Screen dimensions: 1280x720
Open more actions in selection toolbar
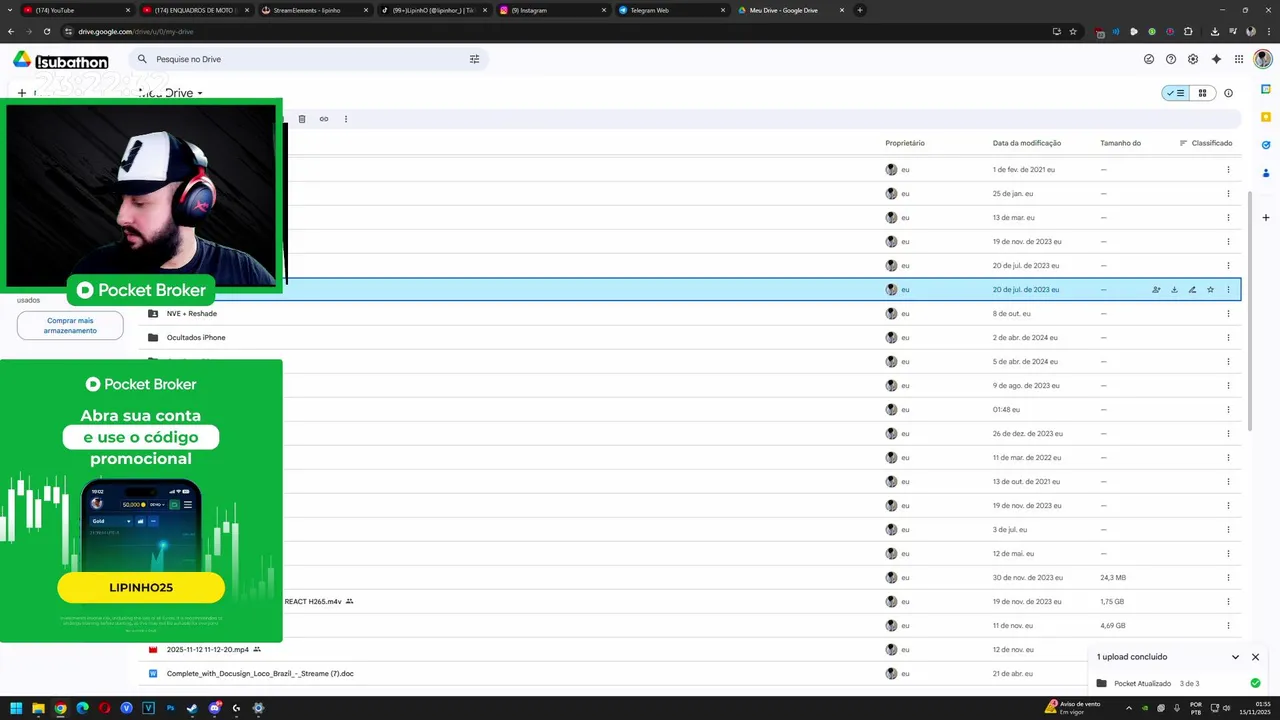click(x=346, y=119)
